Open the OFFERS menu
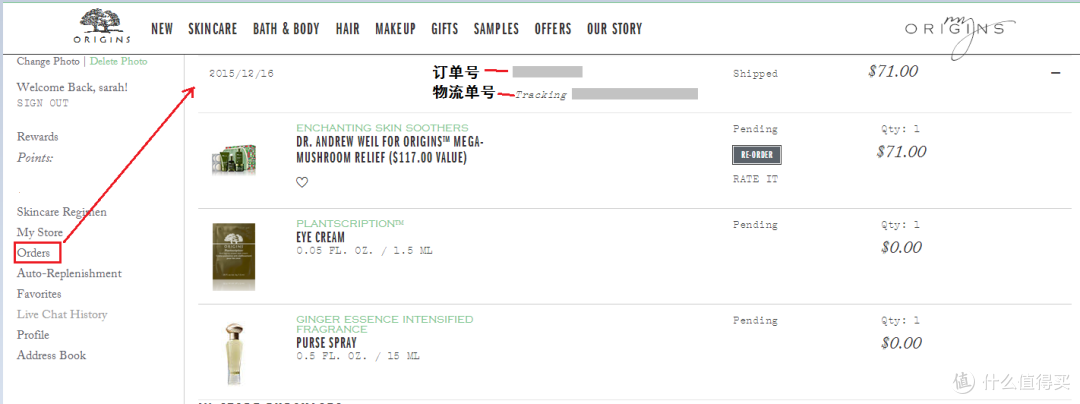1080x404 pixels. pos(553,29)
